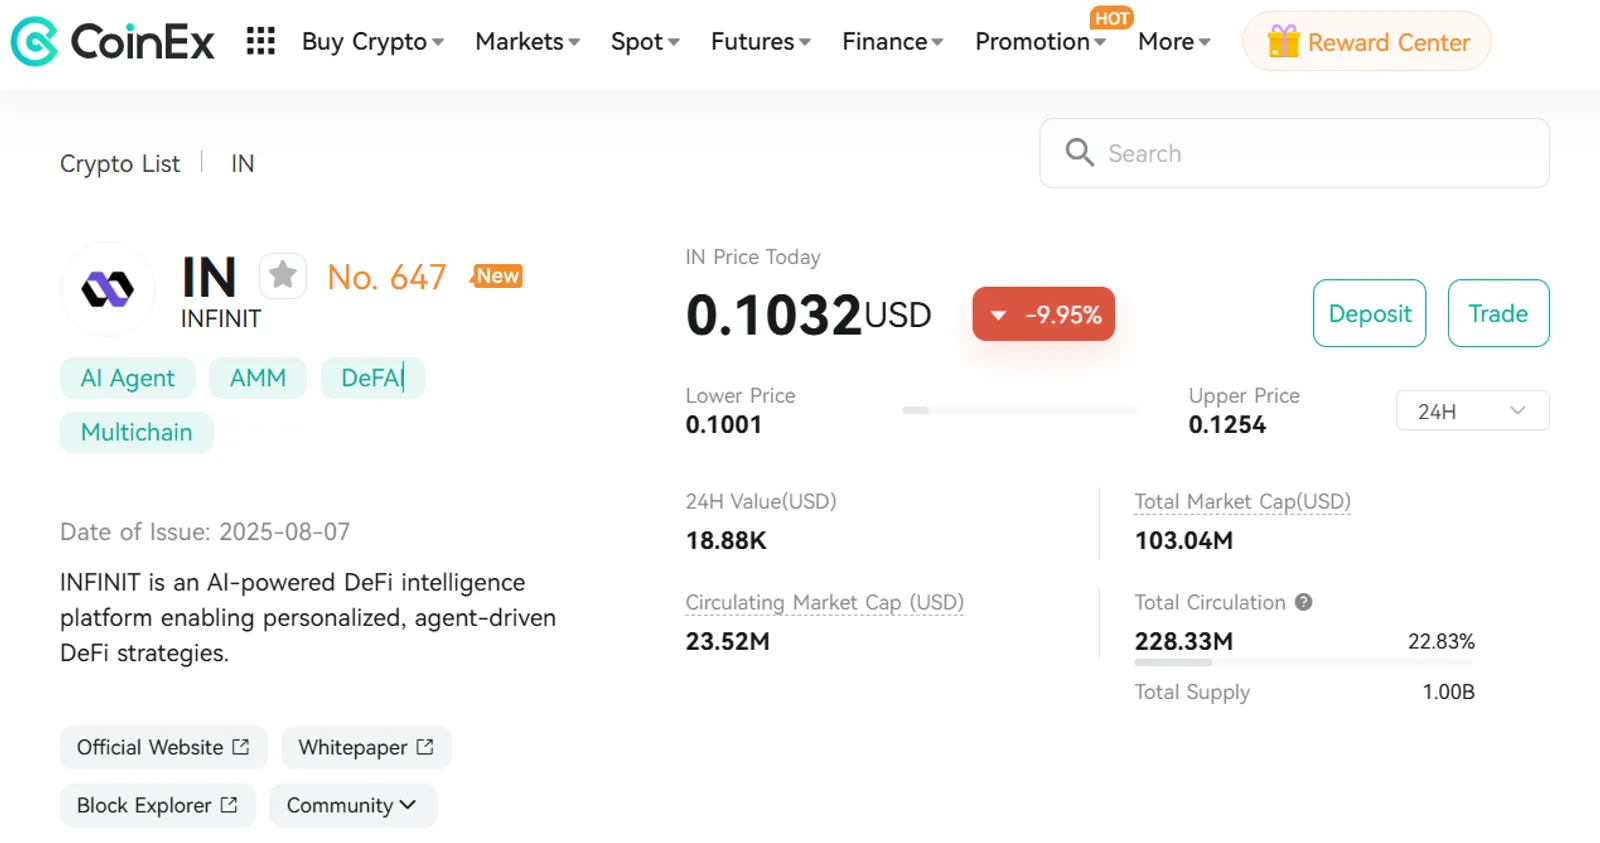This screenshot has height=843, width=1600.
Task: Click the CoinEx logo
Action: click(x=112, y=42)
